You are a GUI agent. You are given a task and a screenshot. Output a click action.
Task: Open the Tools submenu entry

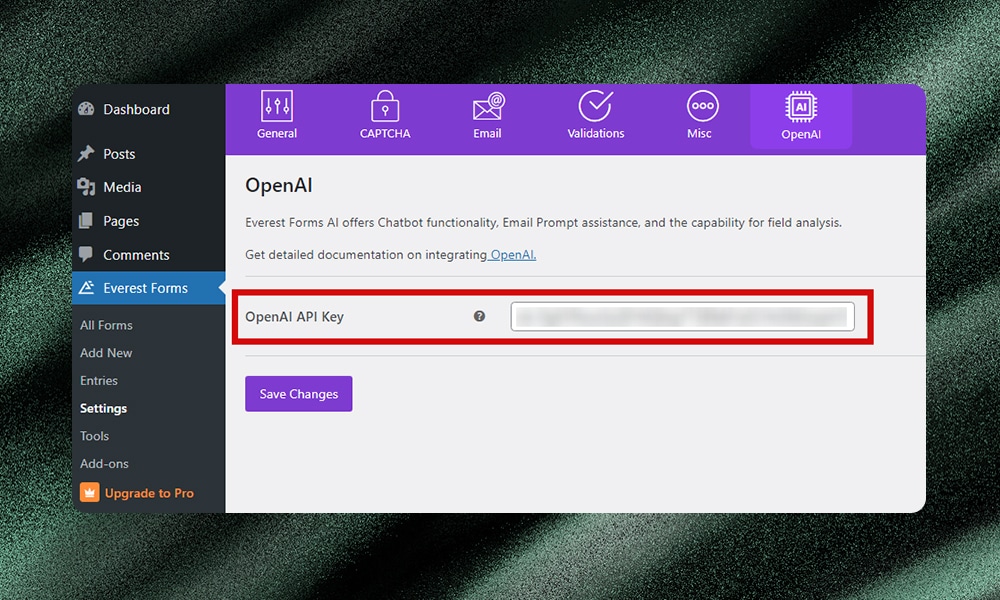93,436
